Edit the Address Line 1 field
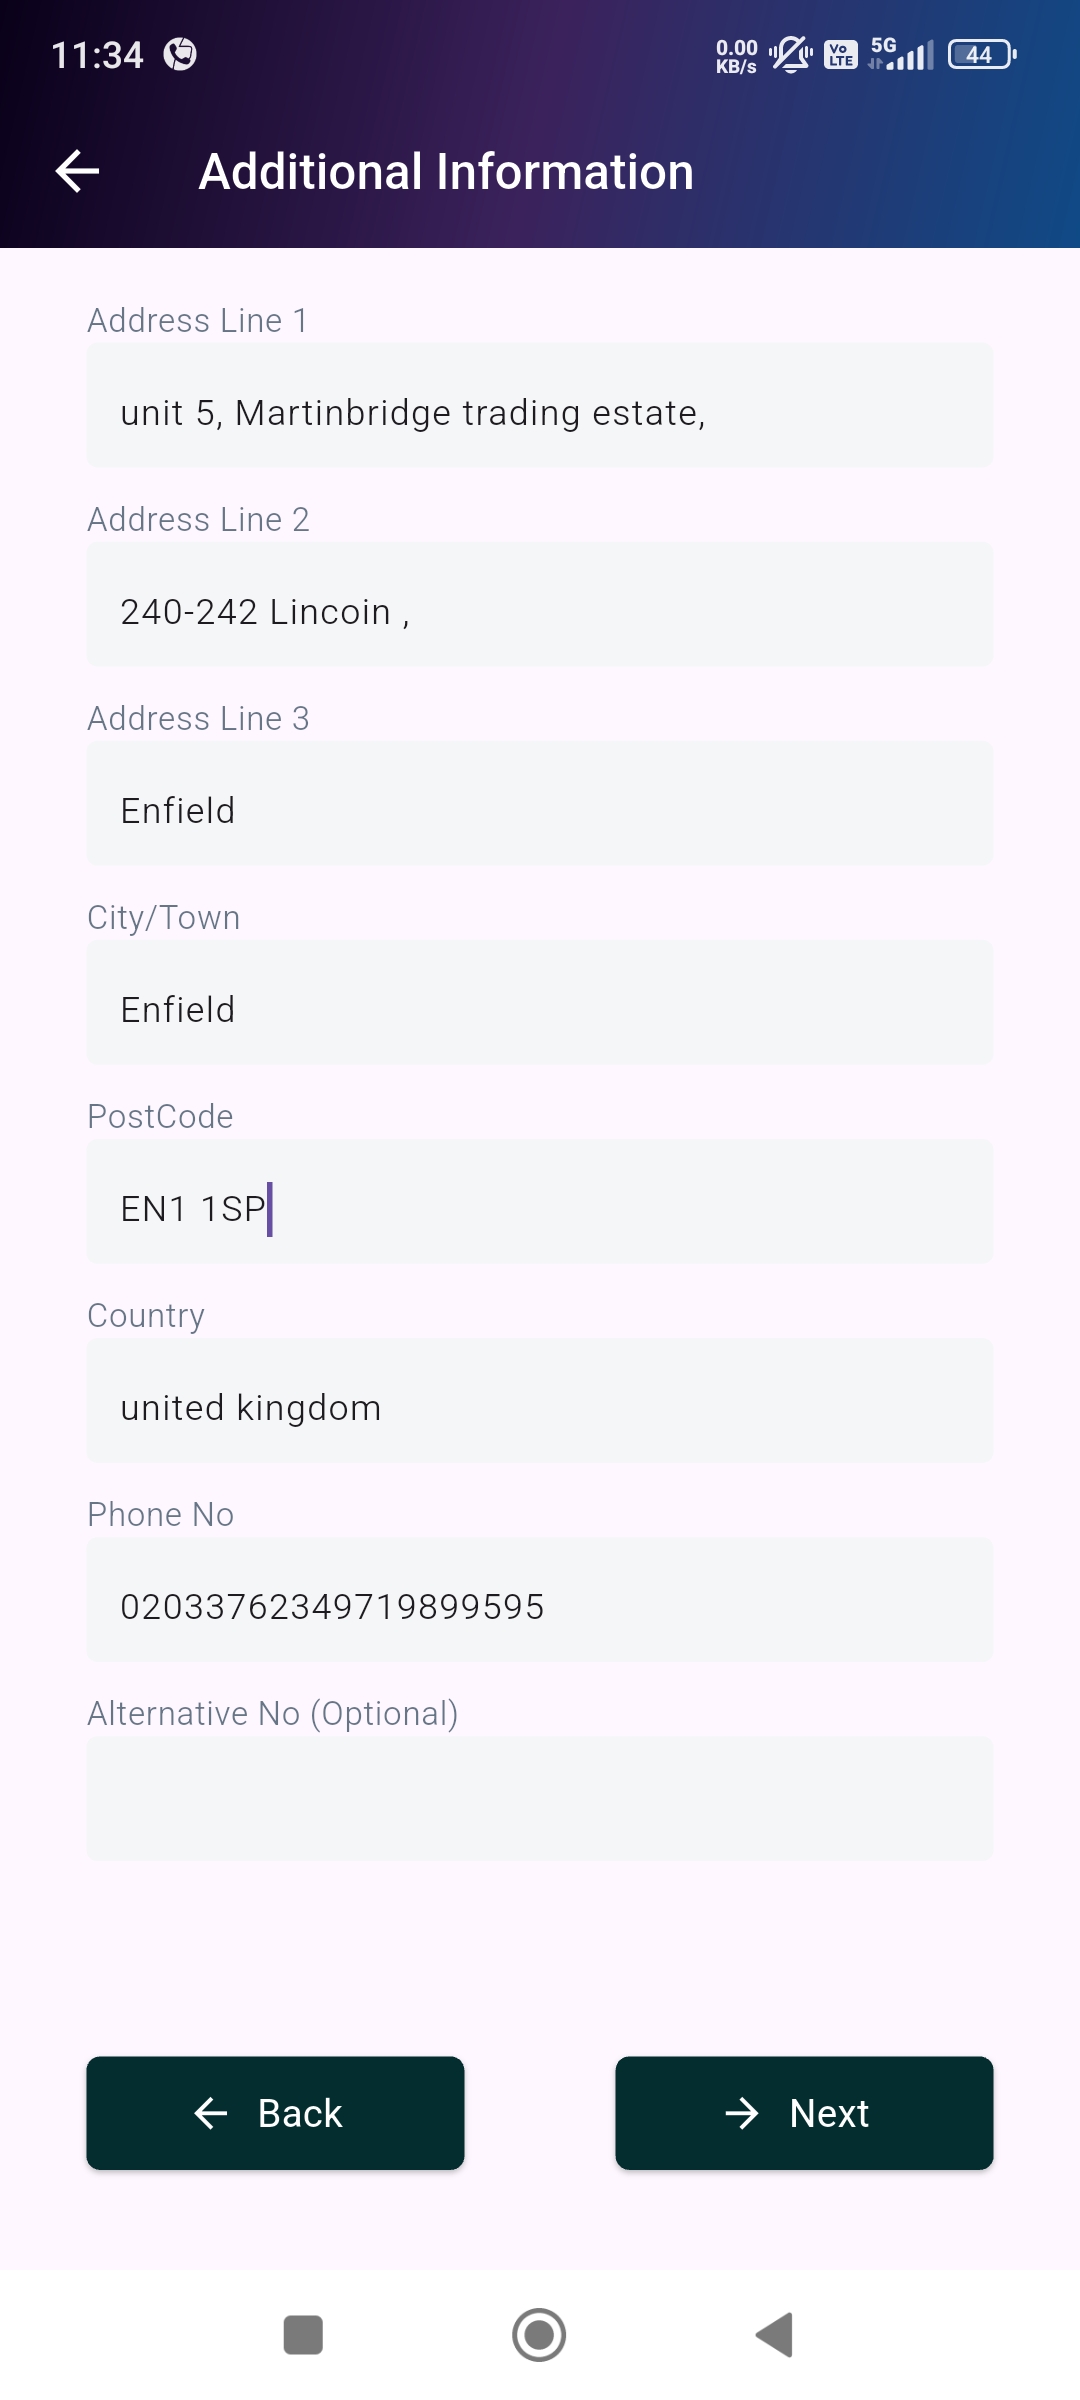 tap(540, 406)
